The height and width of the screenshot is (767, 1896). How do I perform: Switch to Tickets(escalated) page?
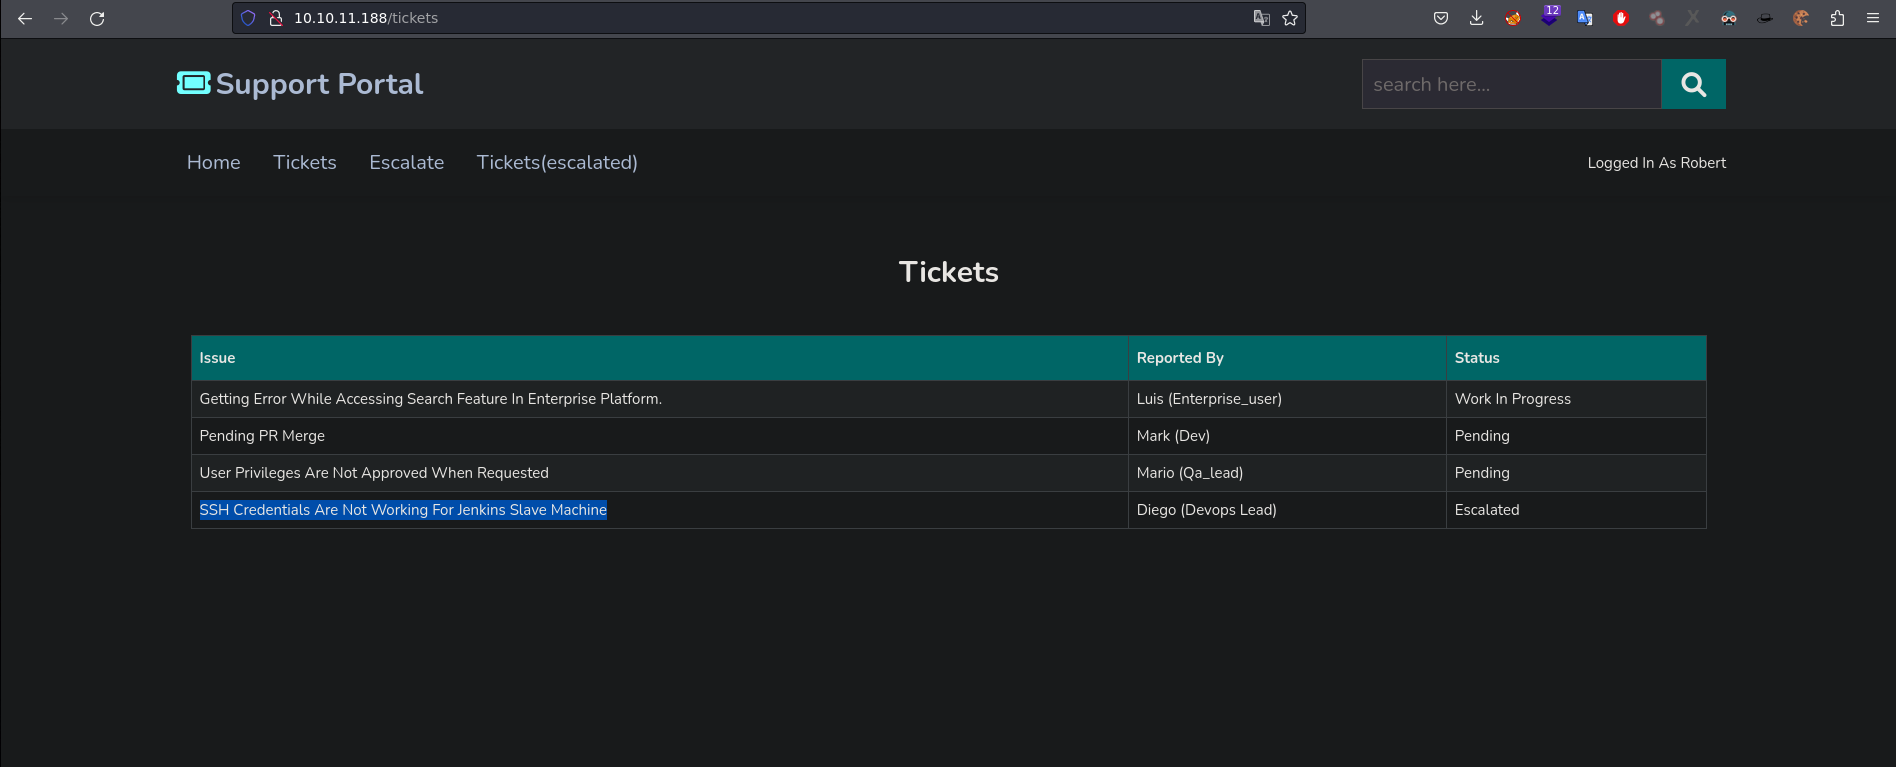pos(556,162)
